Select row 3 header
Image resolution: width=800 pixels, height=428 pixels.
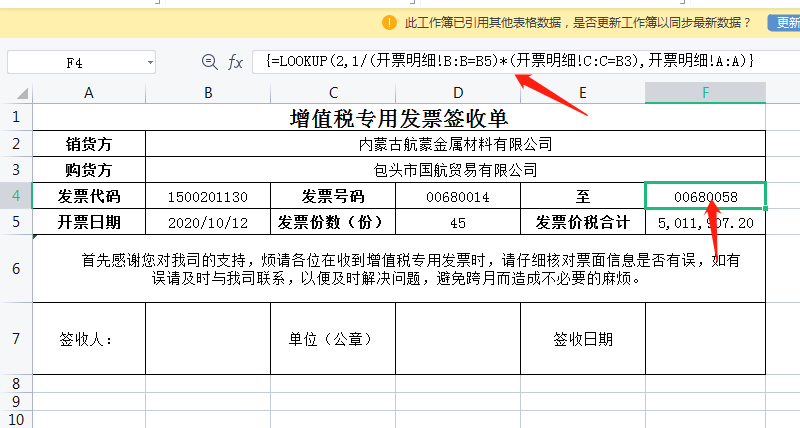[x=16, y=169]
